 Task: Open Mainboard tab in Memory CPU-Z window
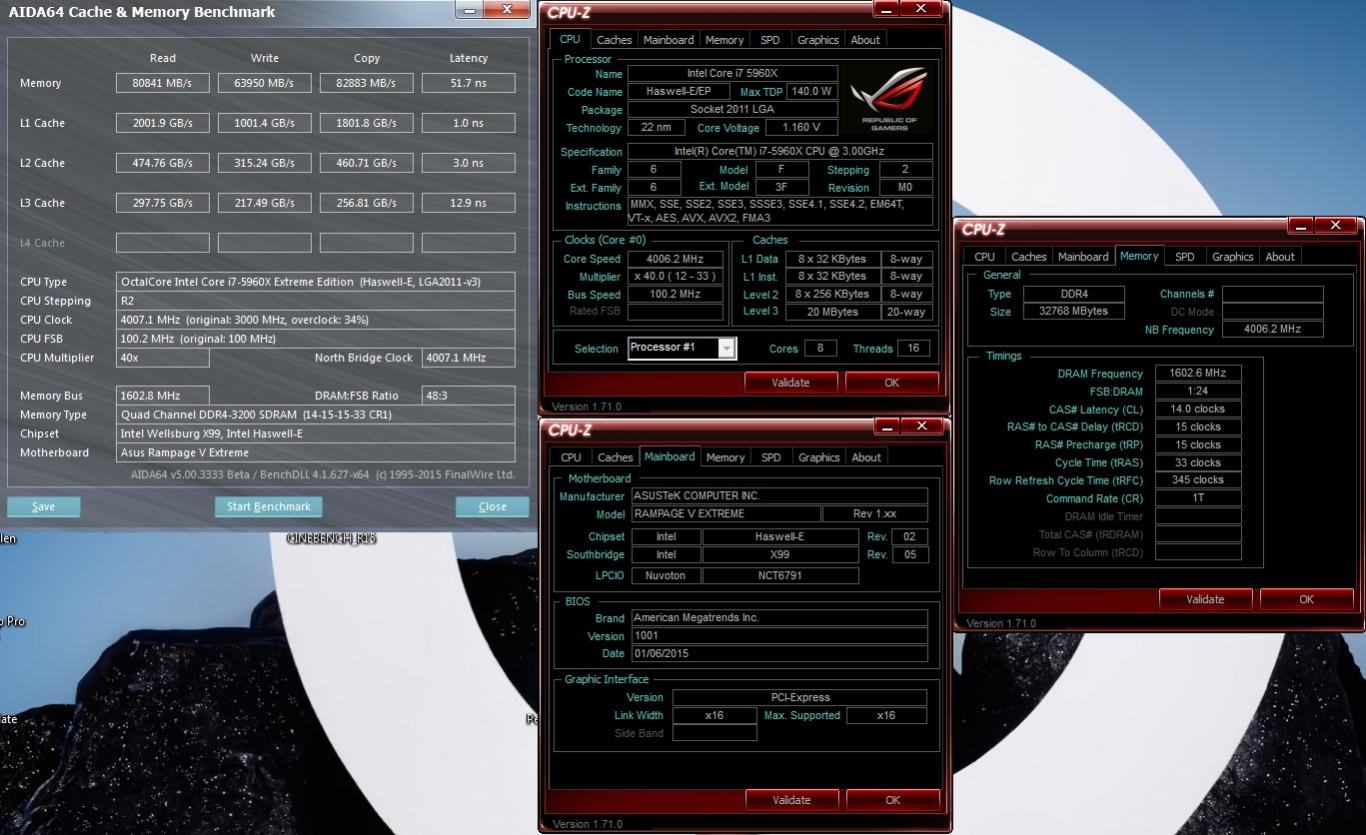pos(1083,257)
